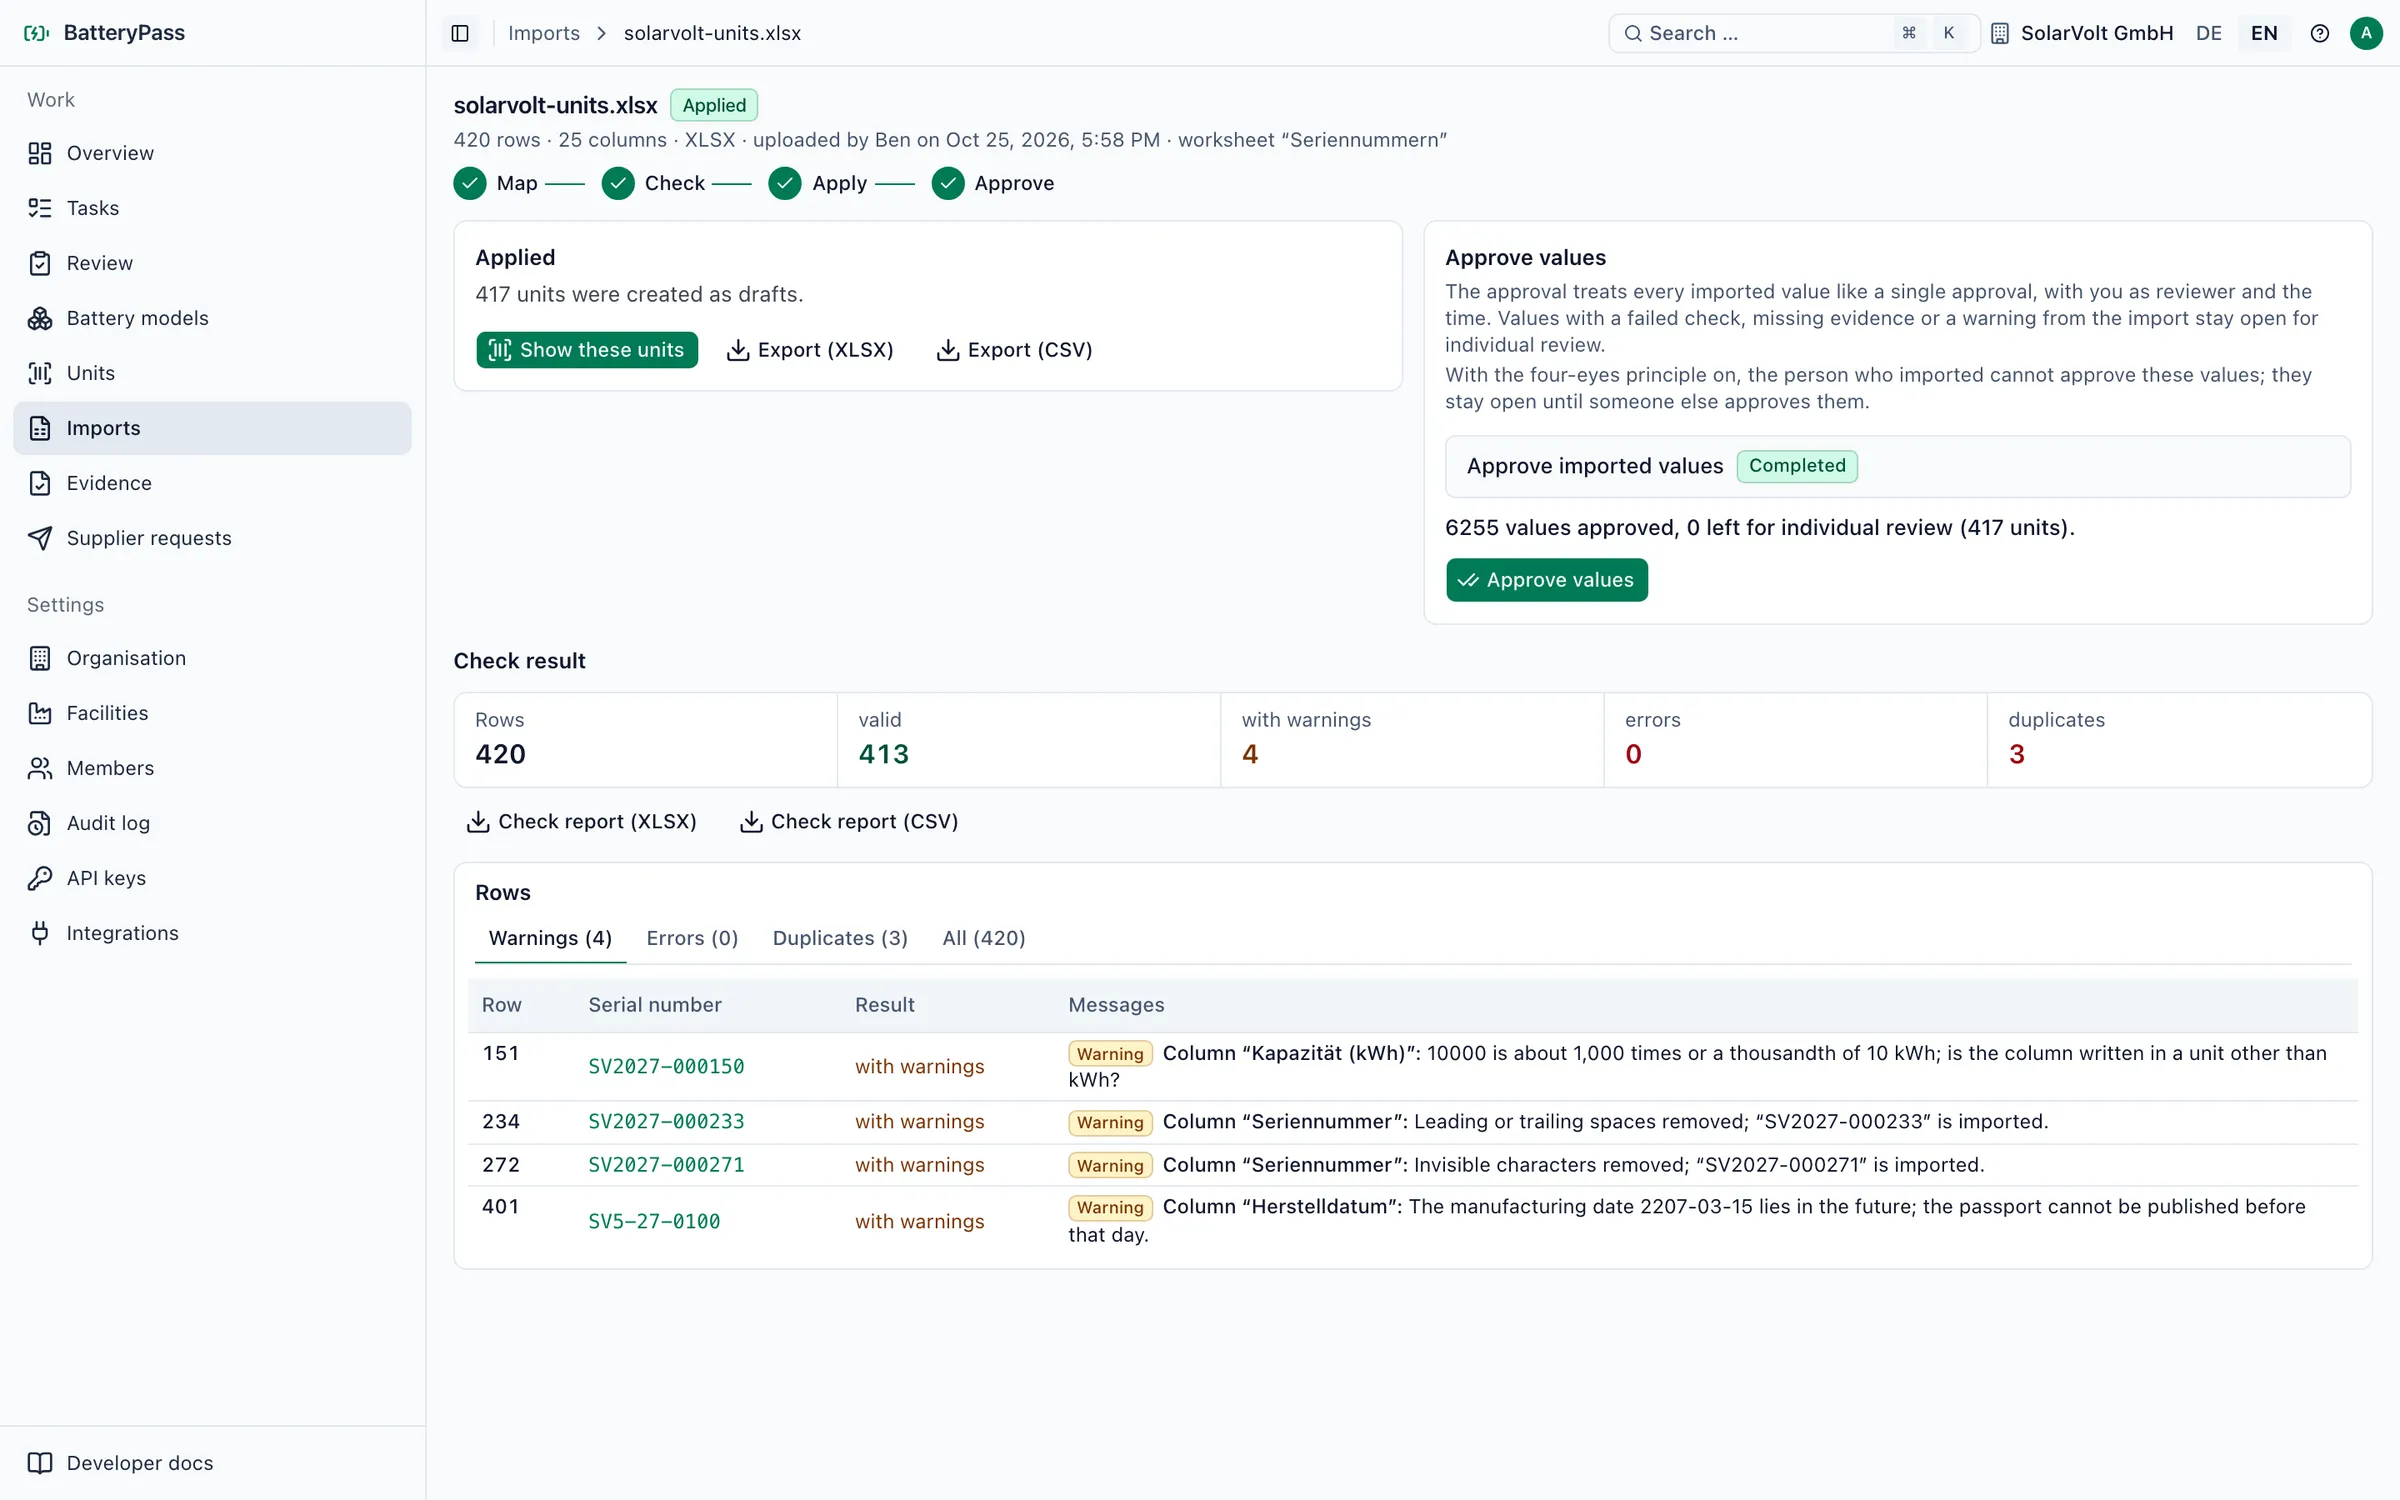Select Imports in the sidebar
2400x1500 pixels.
point(212,428)
